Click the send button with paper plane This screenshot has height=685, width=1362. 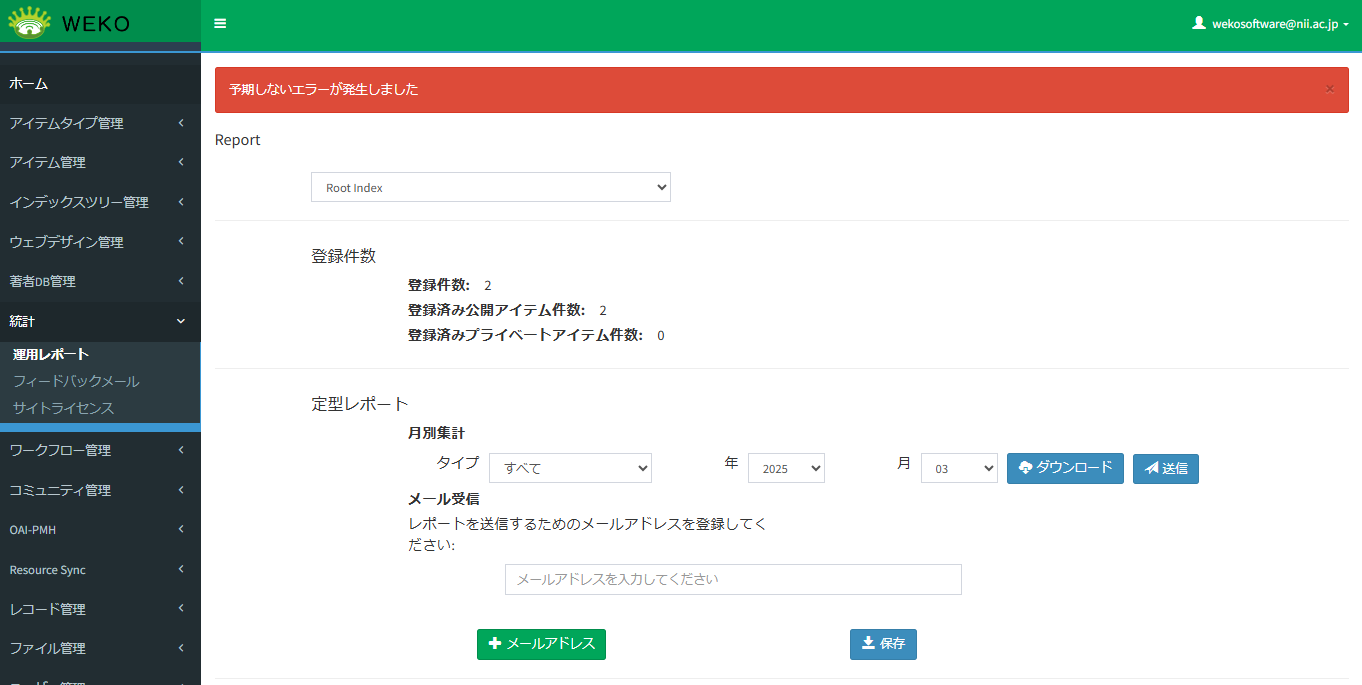point(1165,469)
